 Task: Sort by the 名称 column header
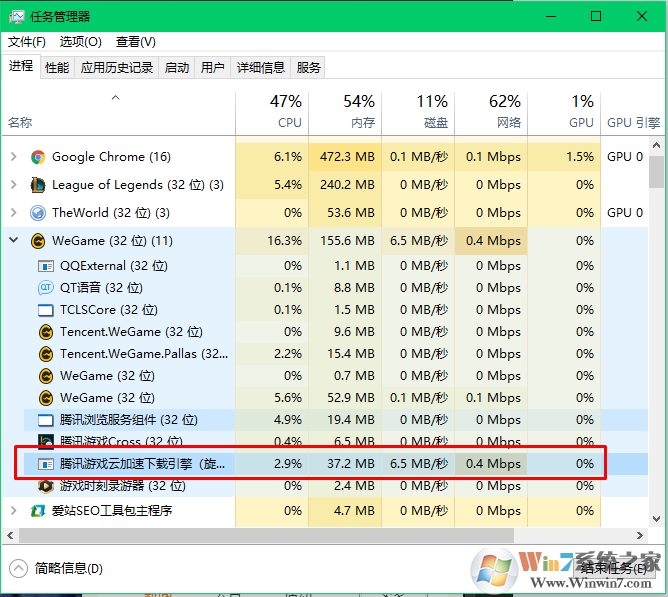[x=118, y=113]
